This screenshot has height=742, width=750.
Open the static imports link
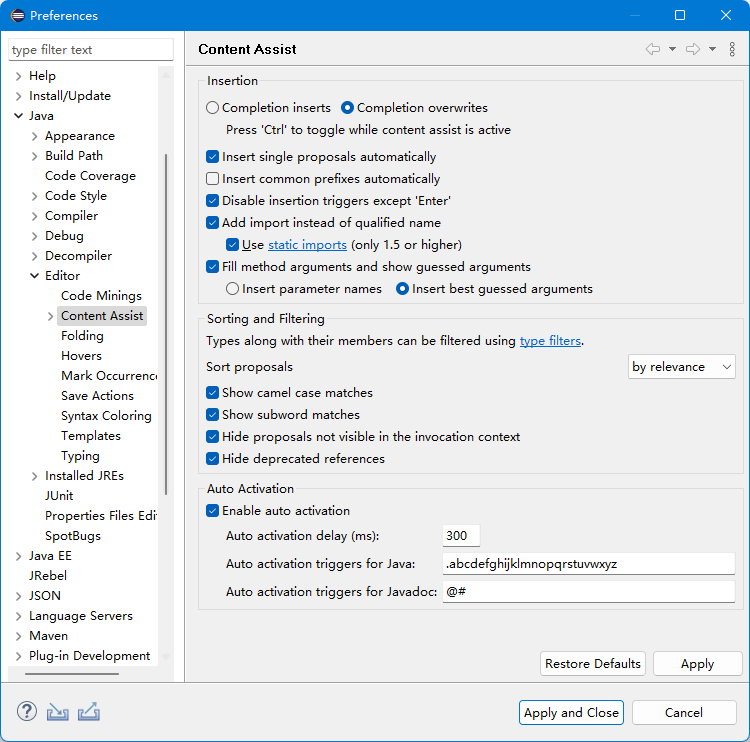coord(307,245)
